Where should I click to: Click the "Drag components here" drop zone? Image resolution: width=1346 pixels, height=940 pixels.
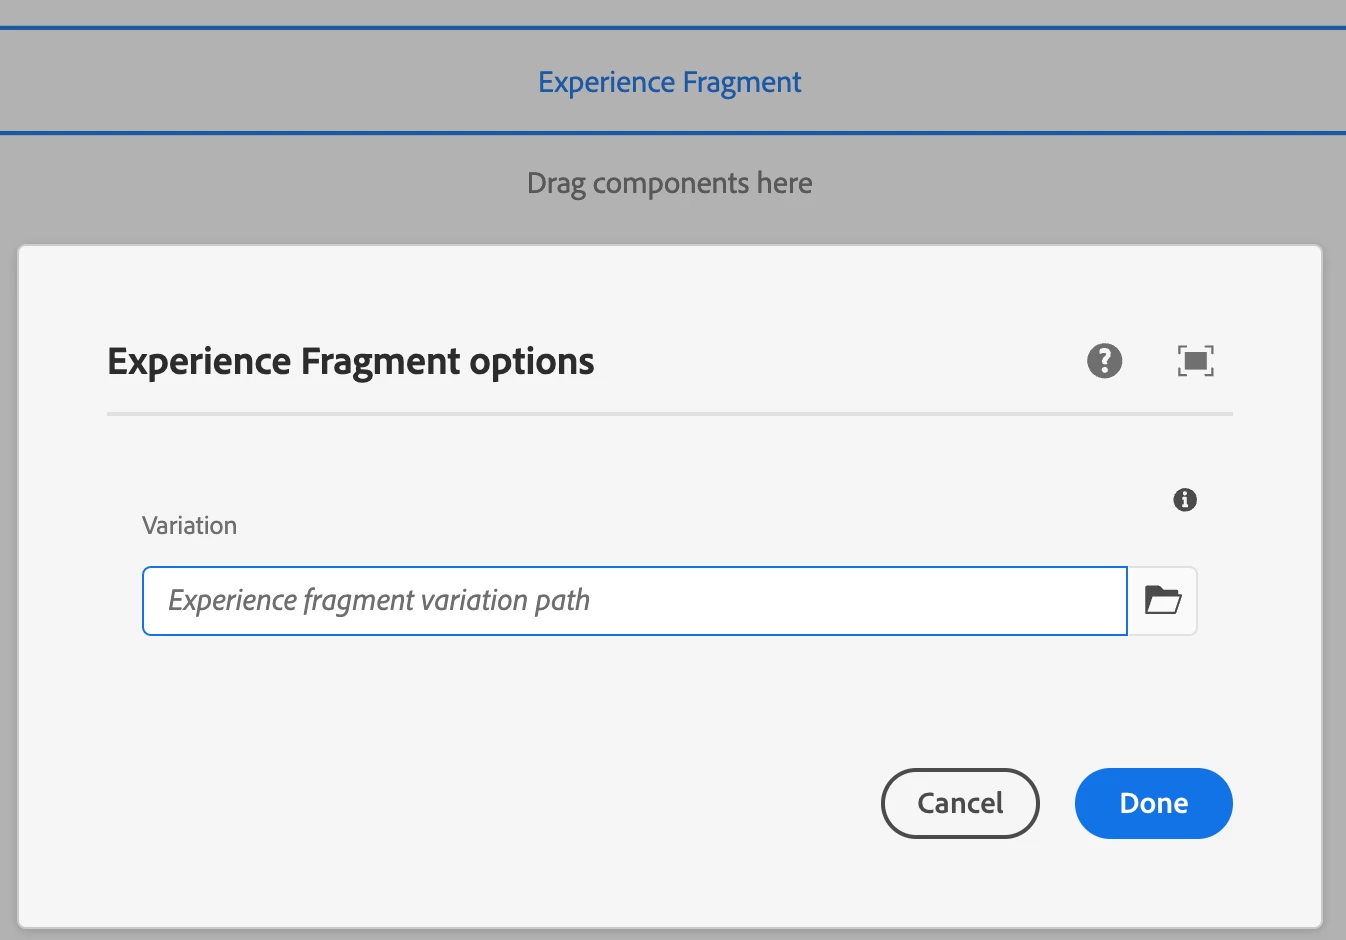coord(669,184)
